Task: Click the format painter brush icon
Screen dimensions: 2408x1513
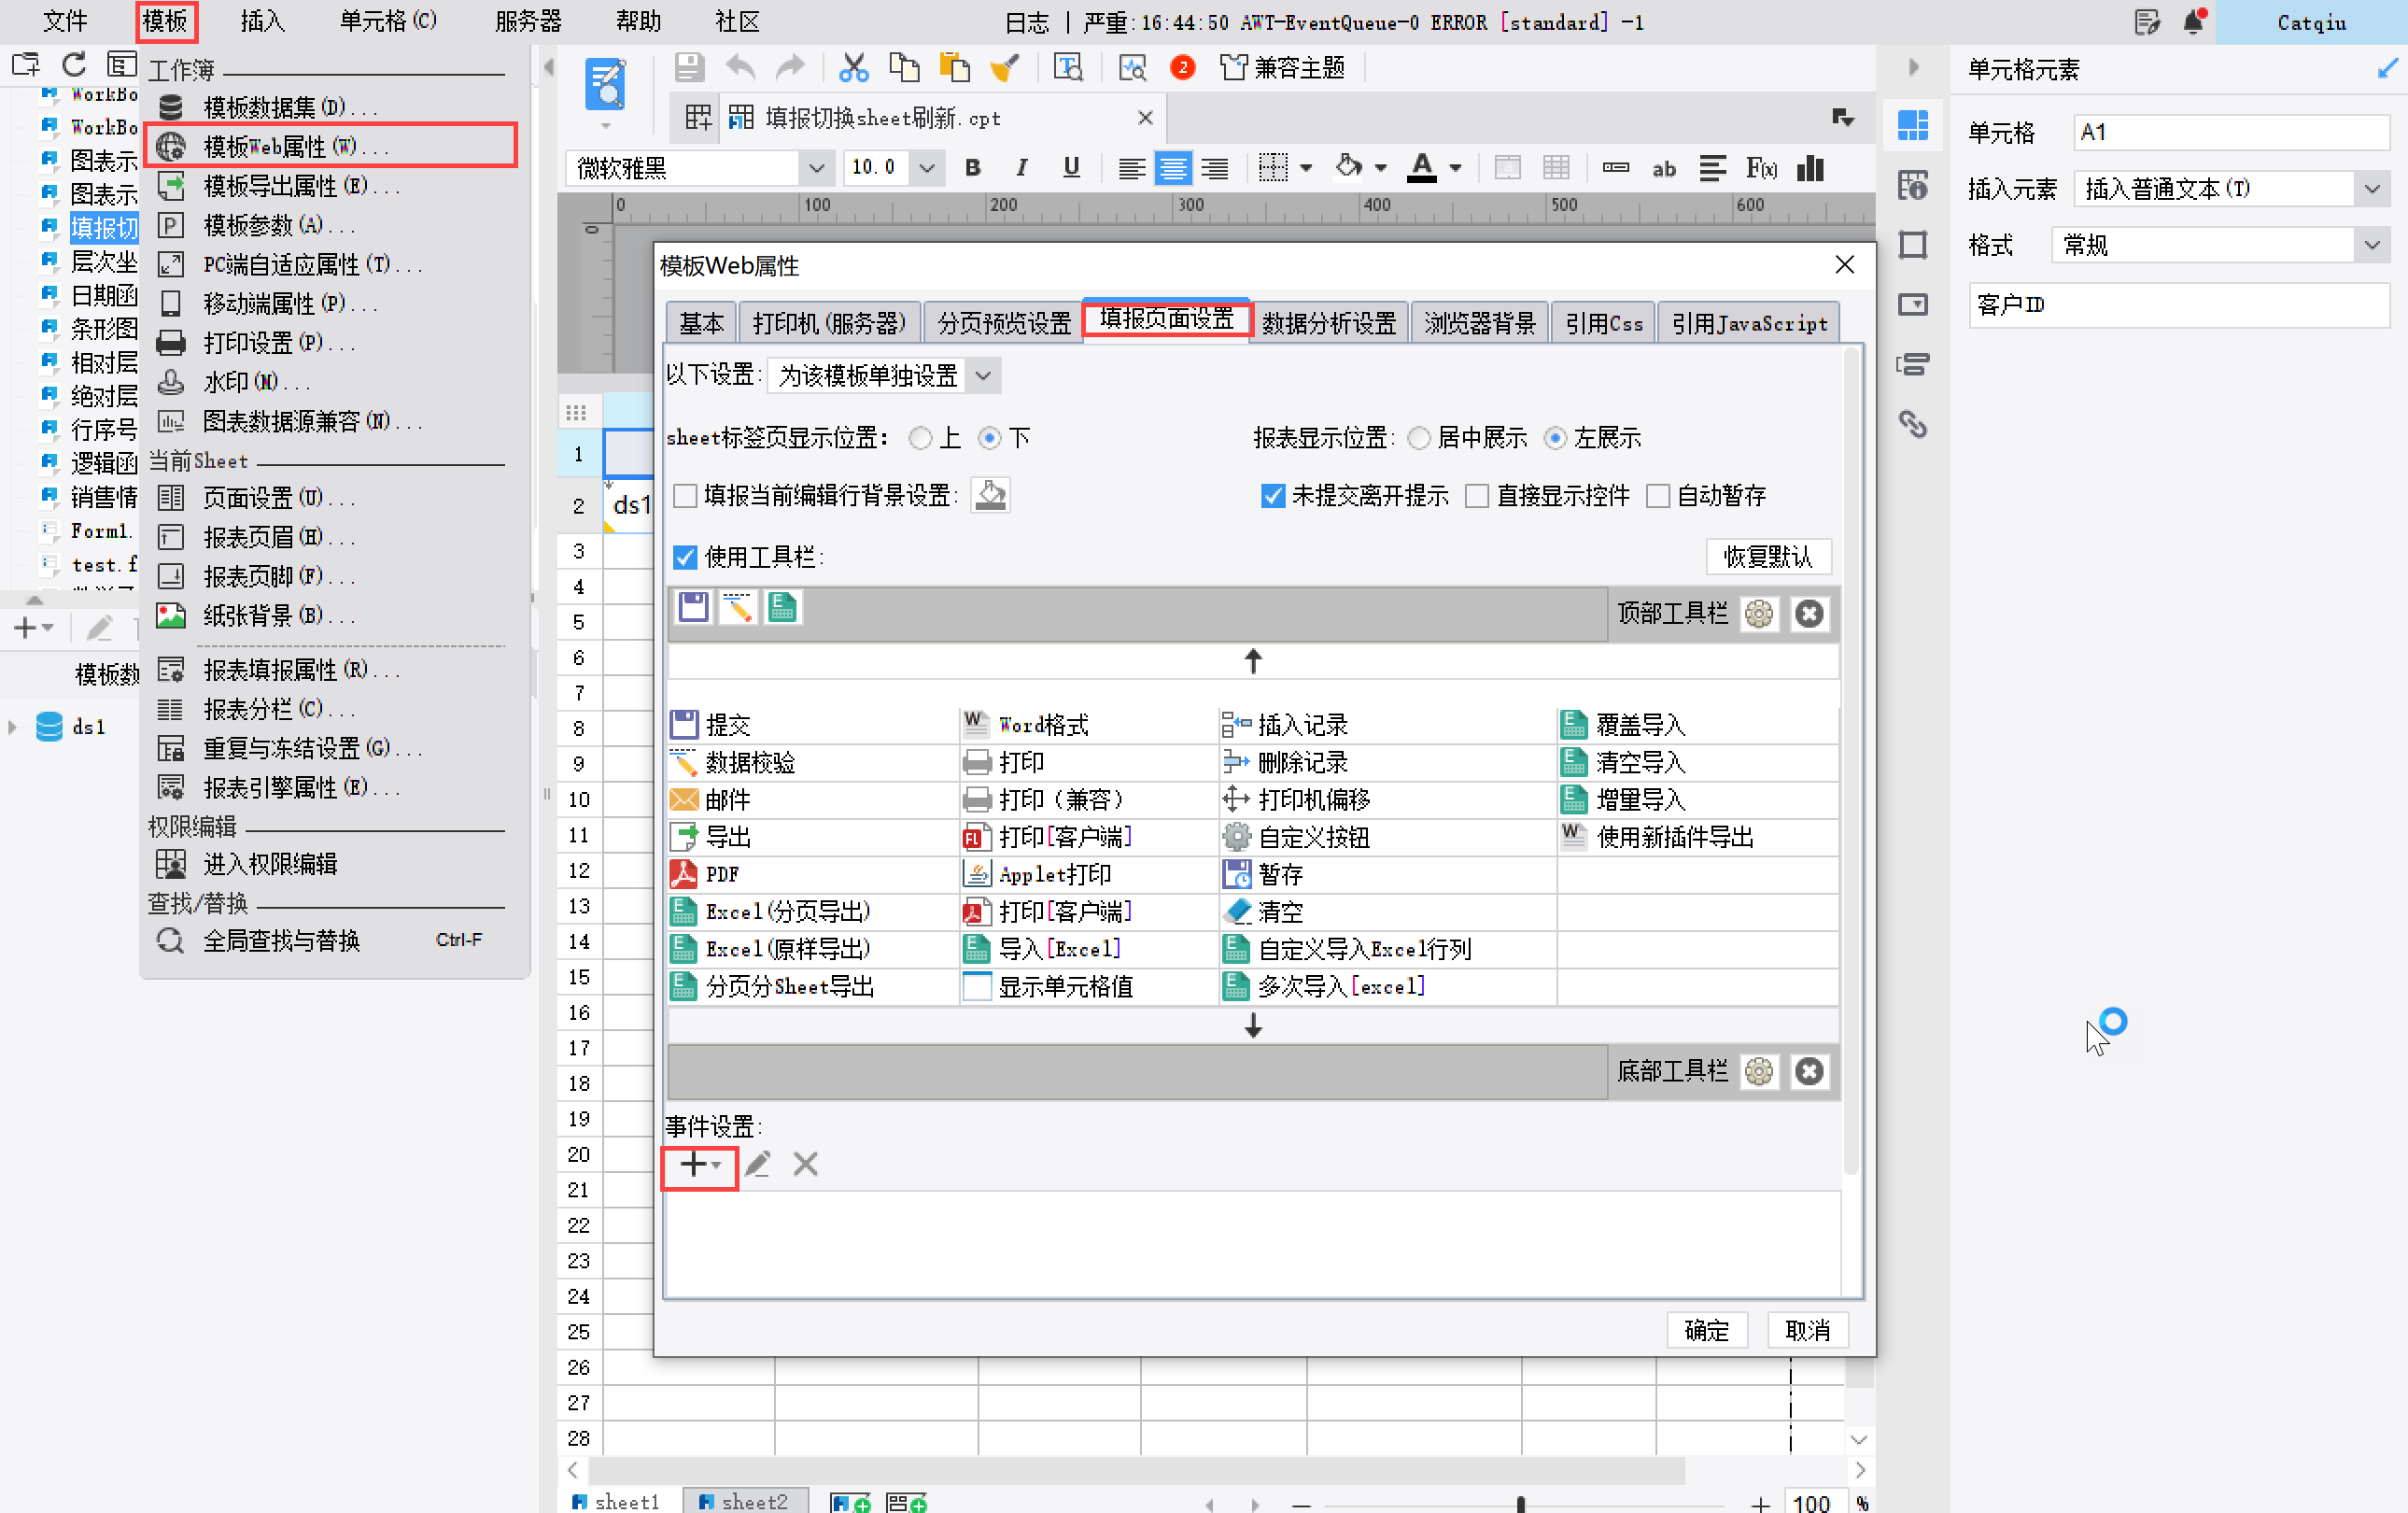Action: pos(1005,68)
